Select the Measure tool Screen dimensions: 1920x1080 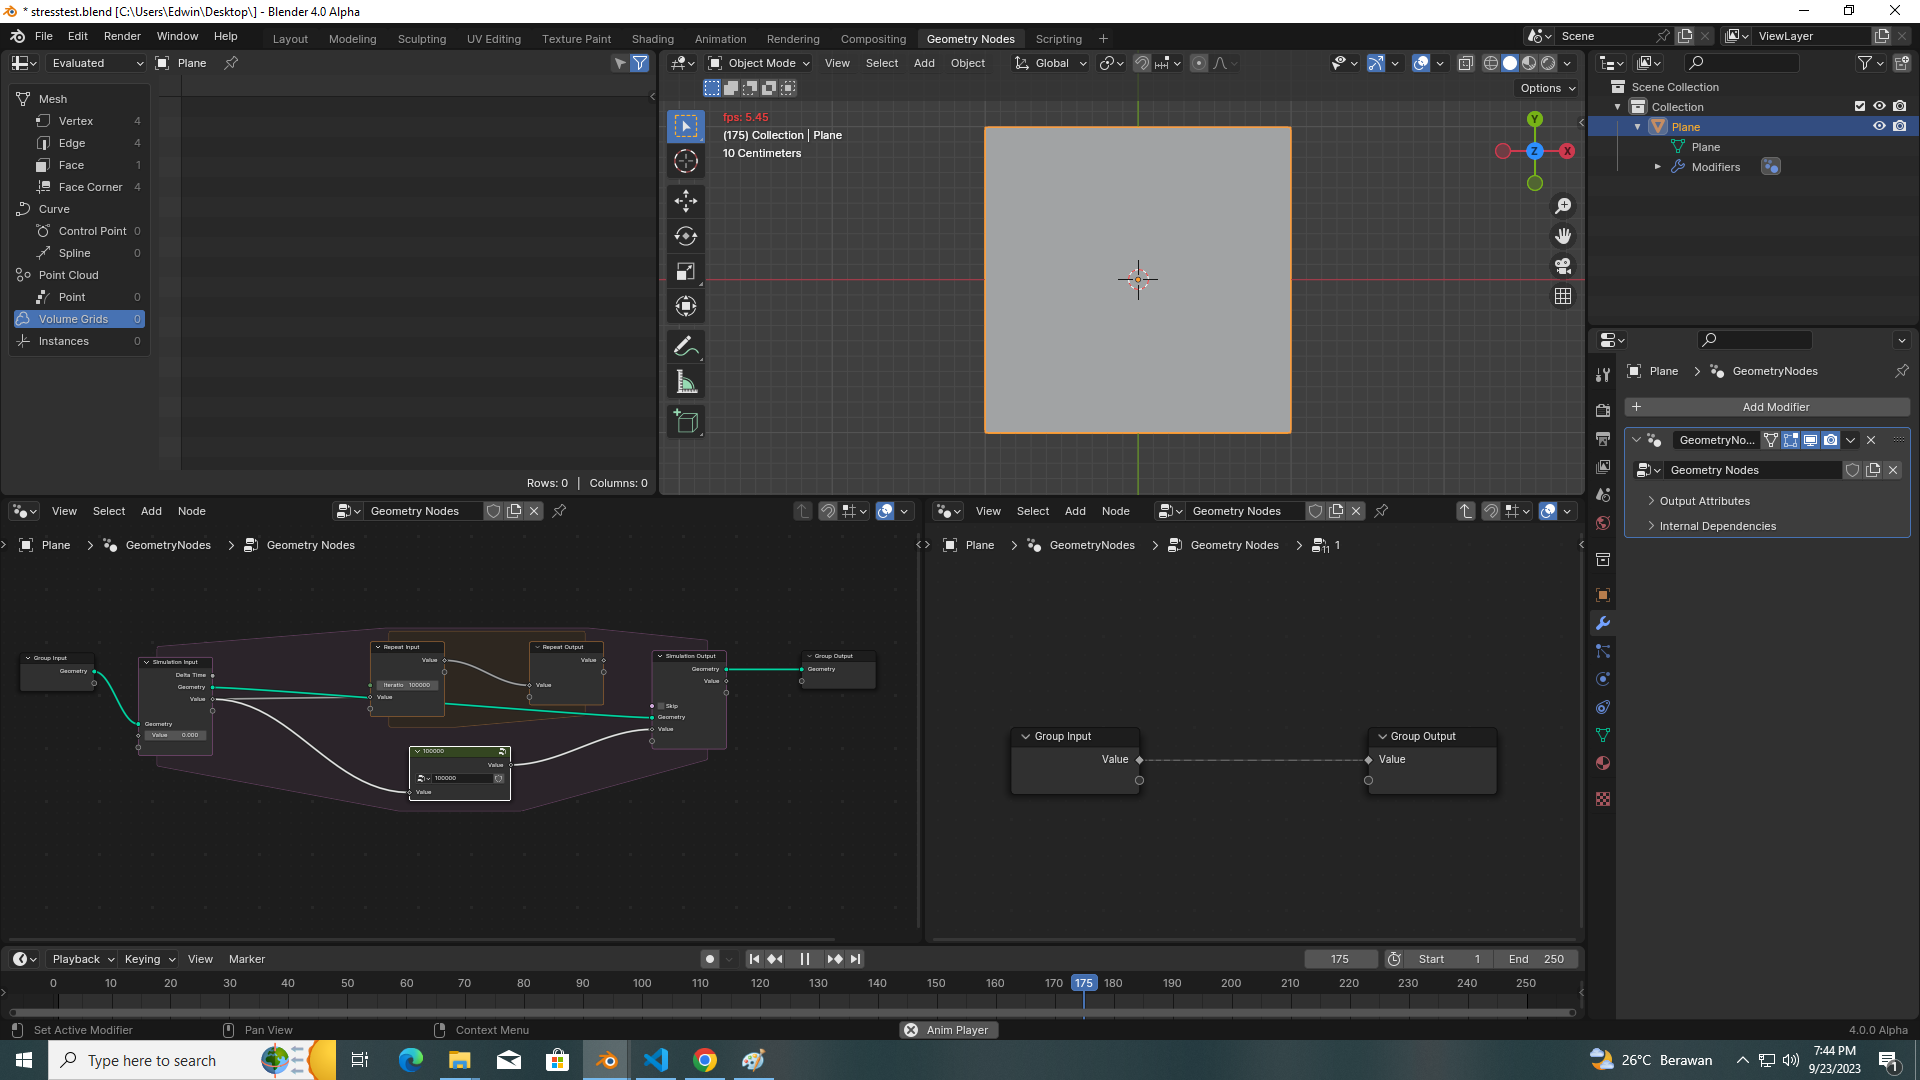(686, 382)
